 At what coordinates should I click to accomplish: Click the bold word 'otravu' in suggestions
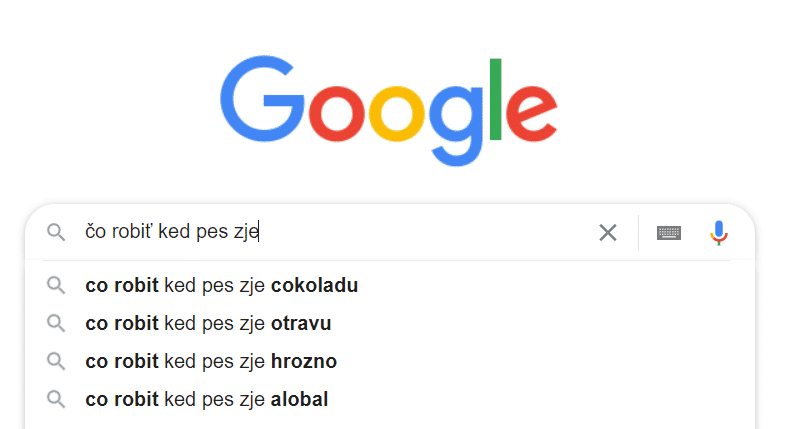[x=301, y=323]
